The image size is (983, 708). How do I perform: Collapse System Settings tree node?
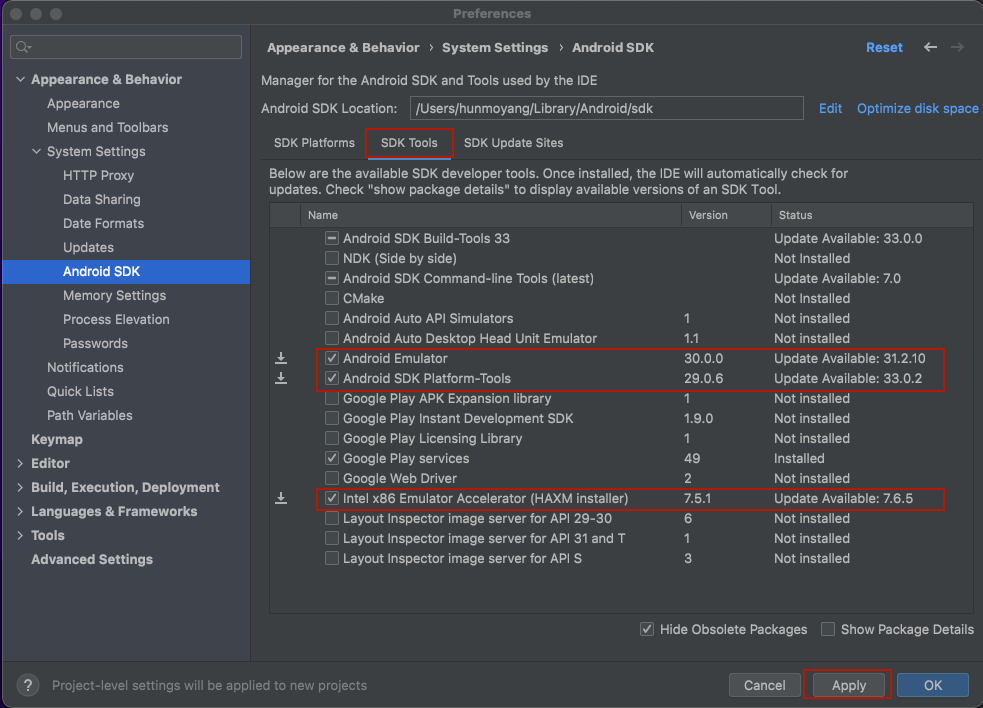tap(36, 152)
